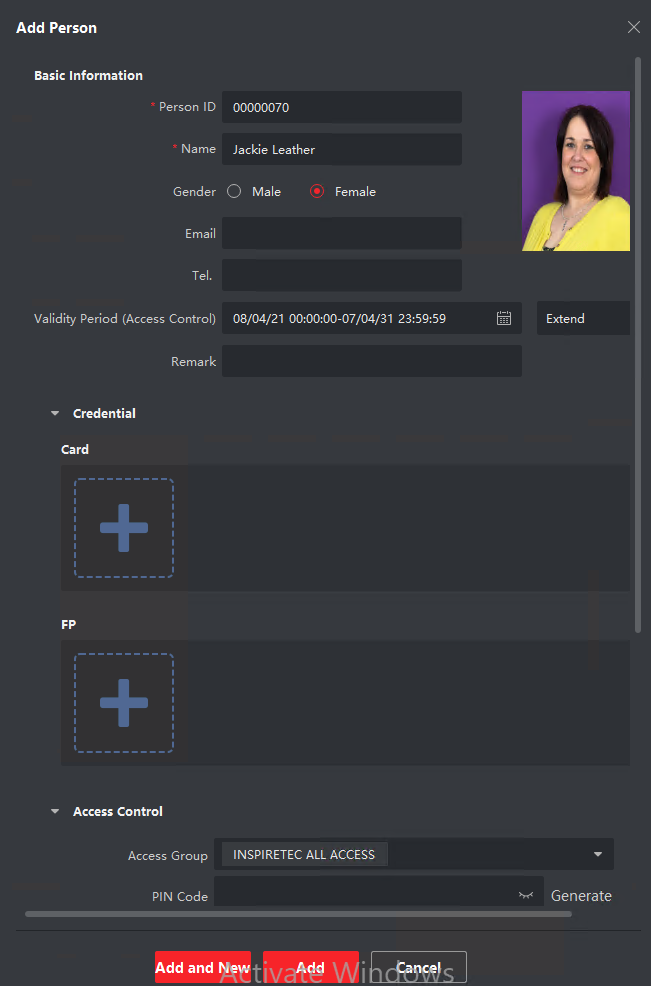The height and width of the screenshot is (986, 651).
Task: Click the person's profile photo
Action: [x=575, y=171]
